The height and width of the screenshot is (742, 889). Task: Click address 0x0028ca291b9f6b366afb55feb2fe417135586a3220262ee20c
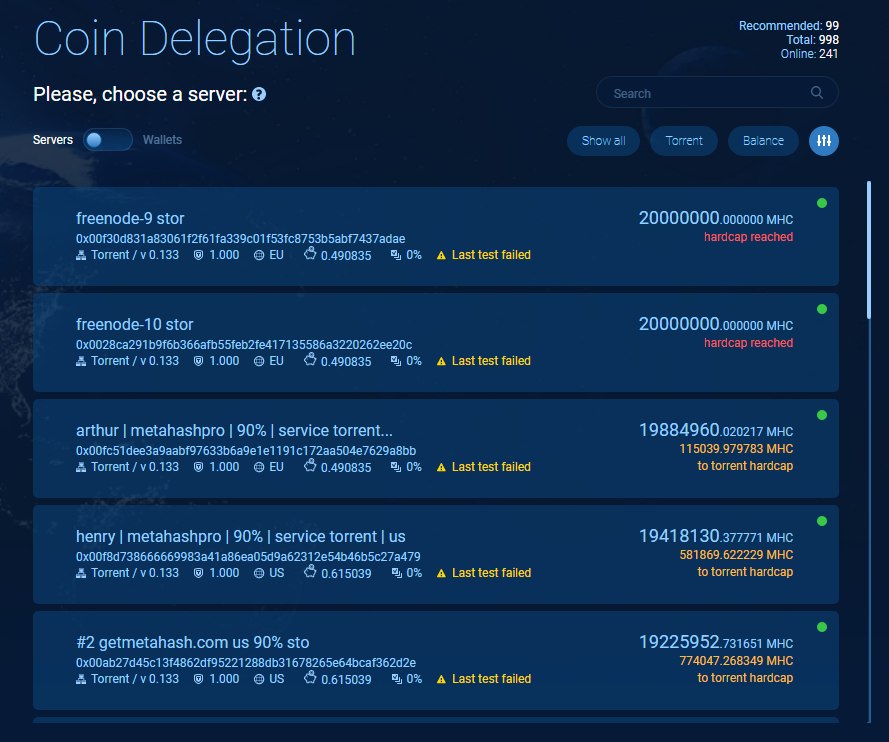click(244, 345)
